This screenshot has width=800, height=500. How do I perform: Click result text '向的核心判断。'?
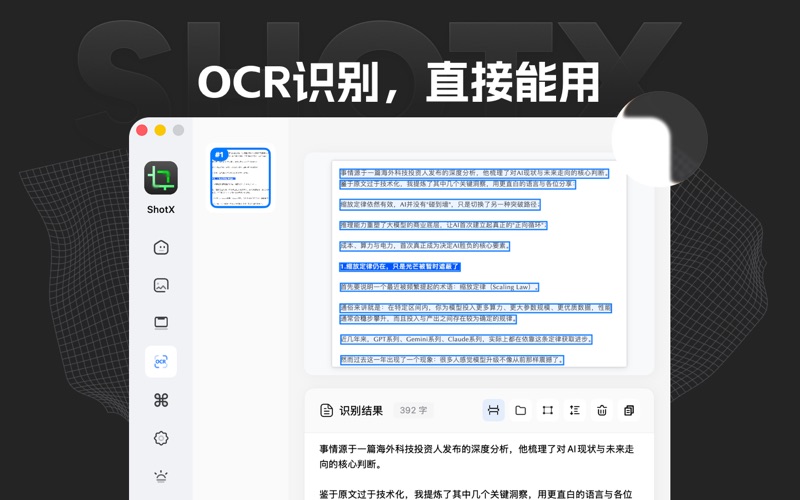click(x=351, y=464)
